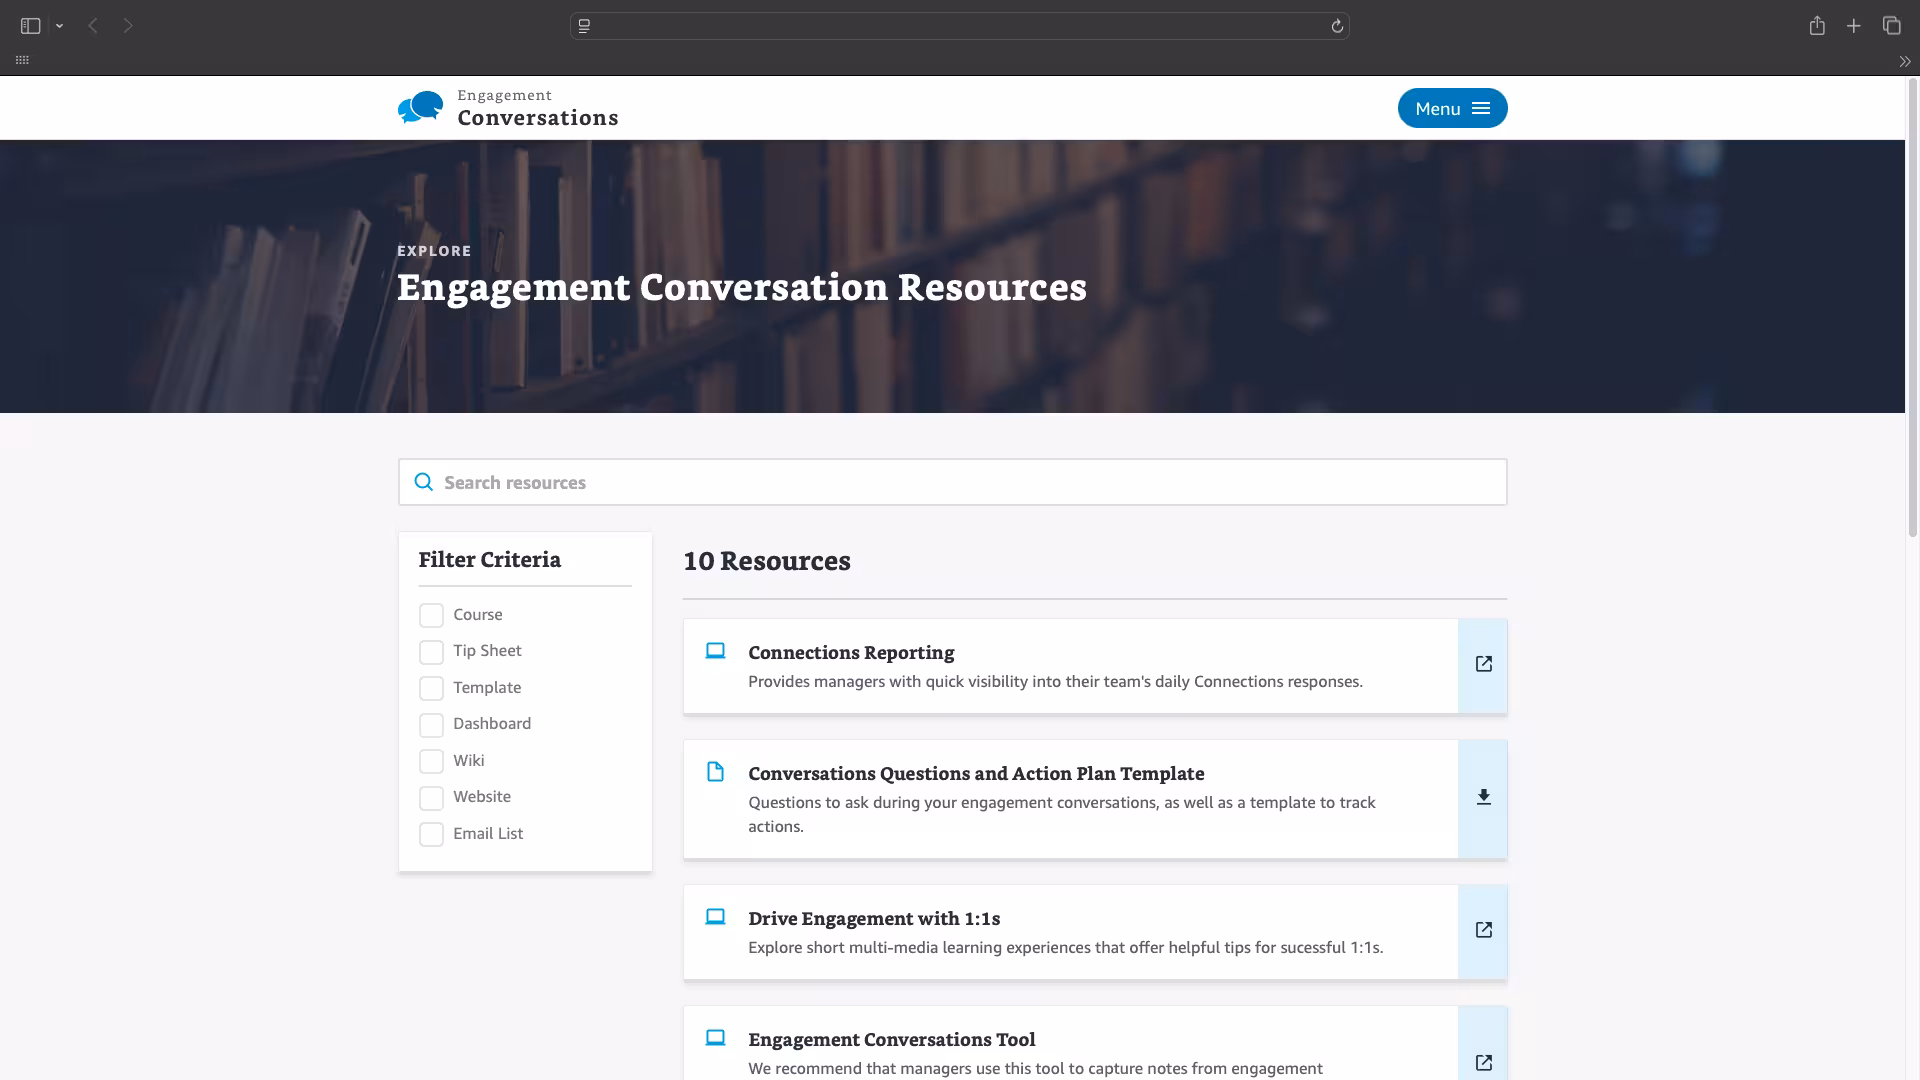Open external link for Connections Reporting
The height and width of the screenshot is (1080, 1920).
(1483, 665)
